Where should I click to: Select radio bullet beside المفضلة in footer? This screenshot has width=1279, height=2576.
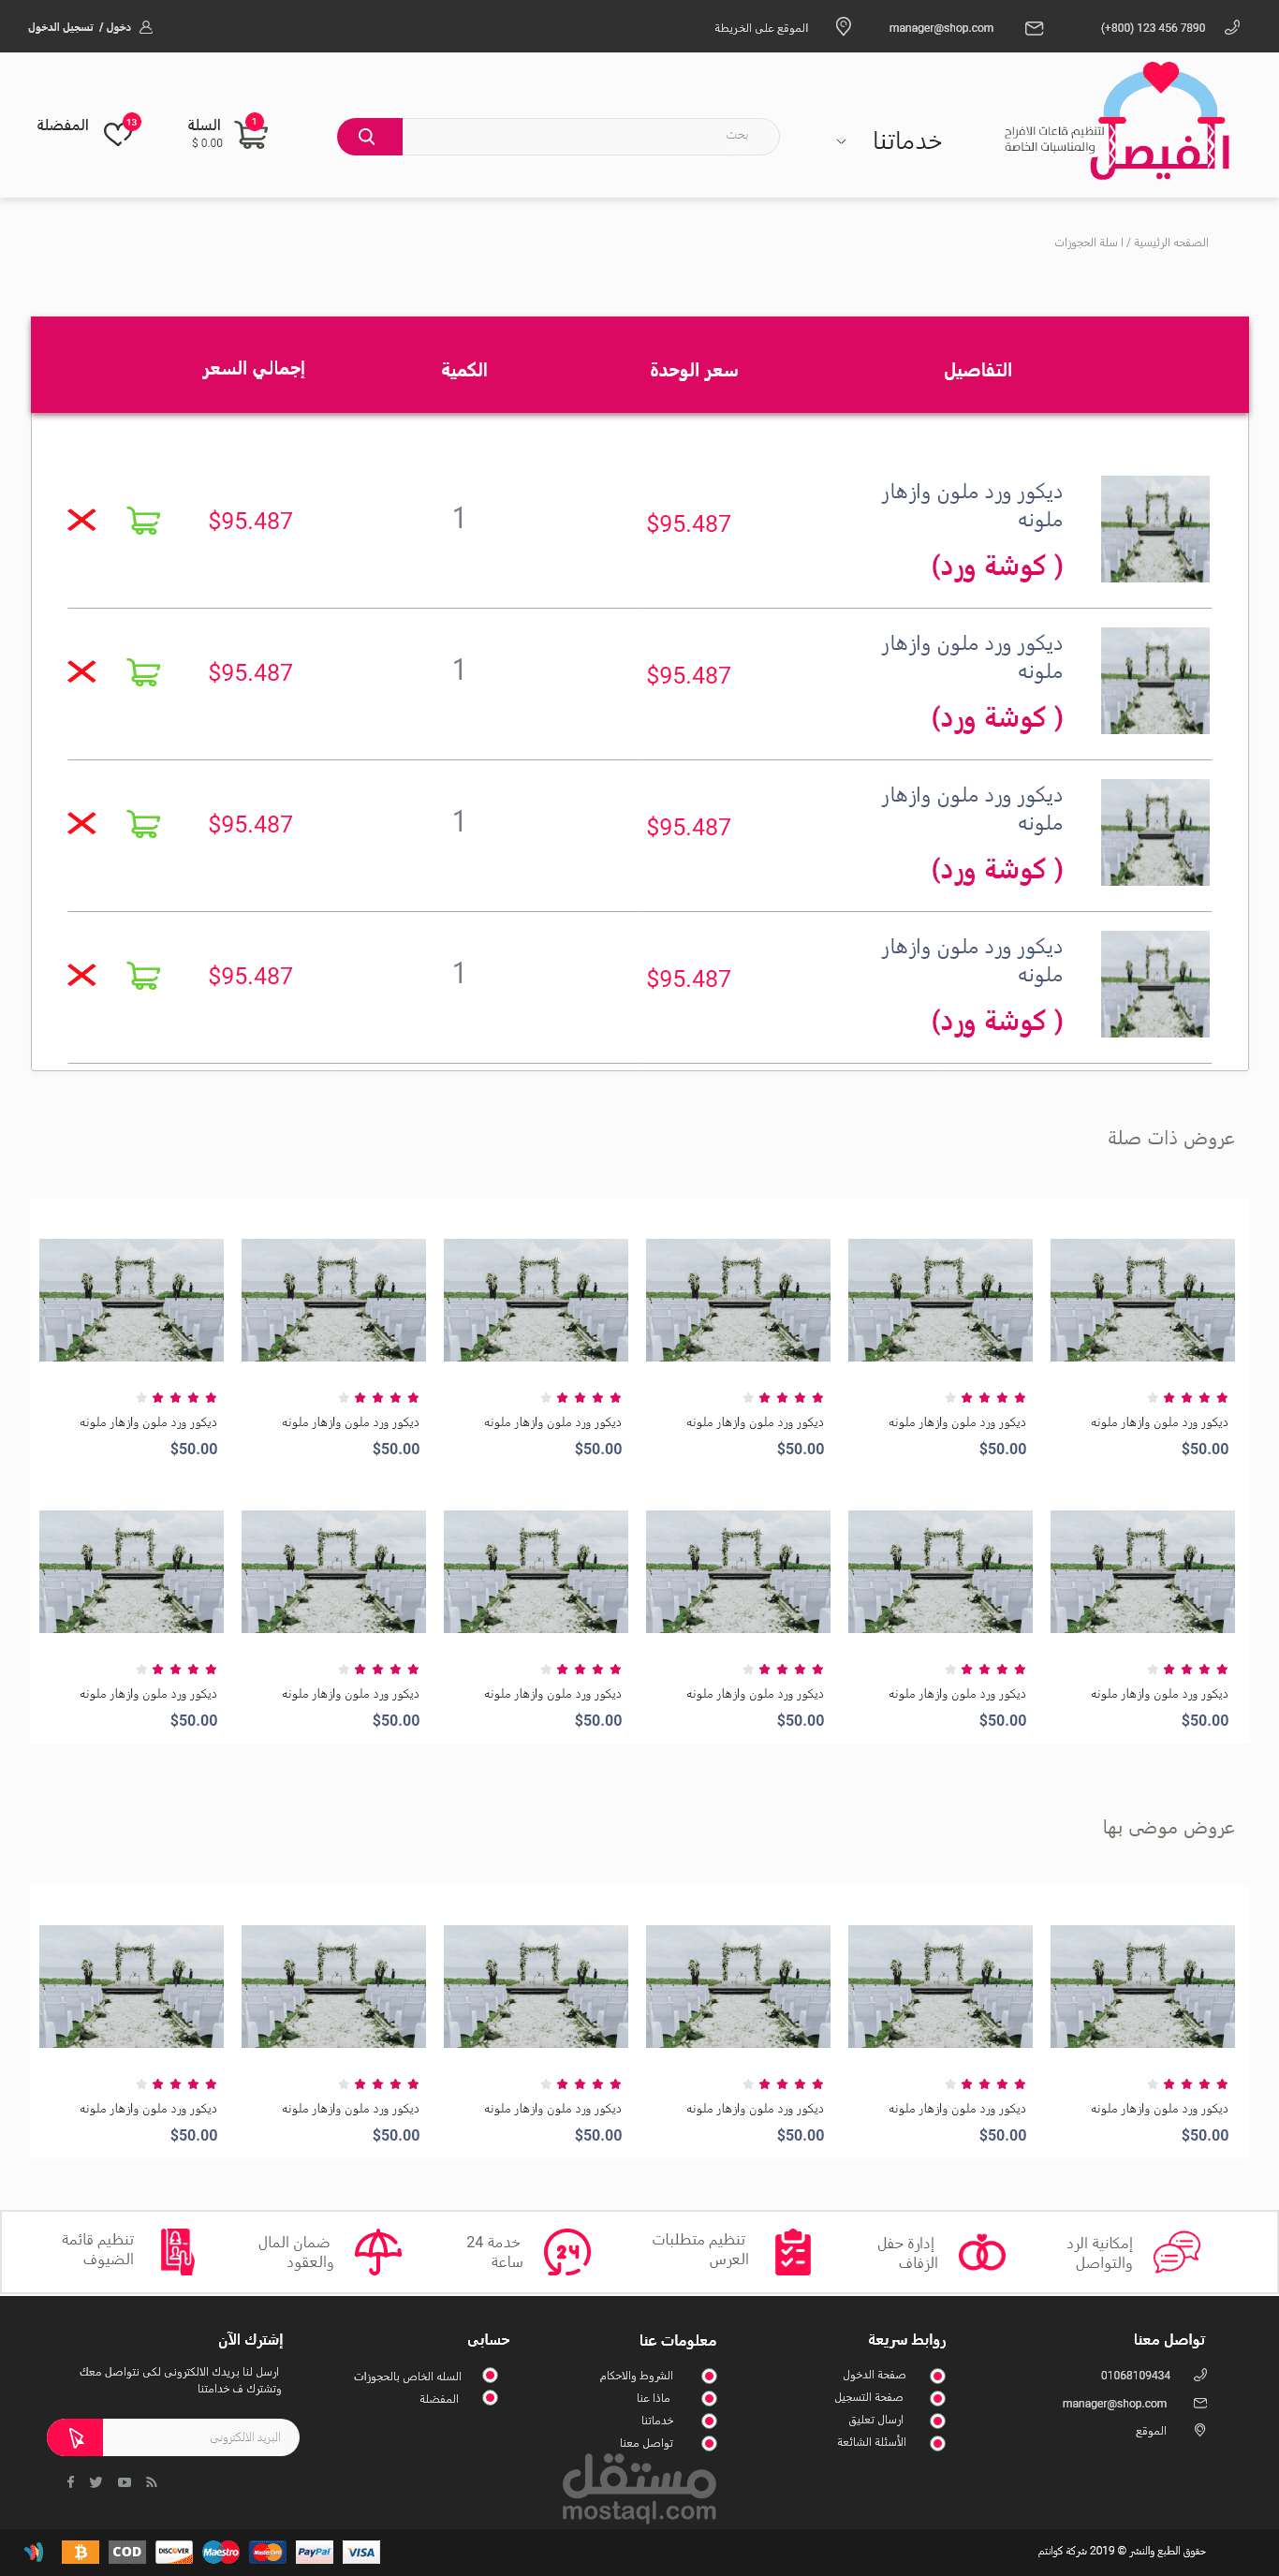pos(490,2397)
